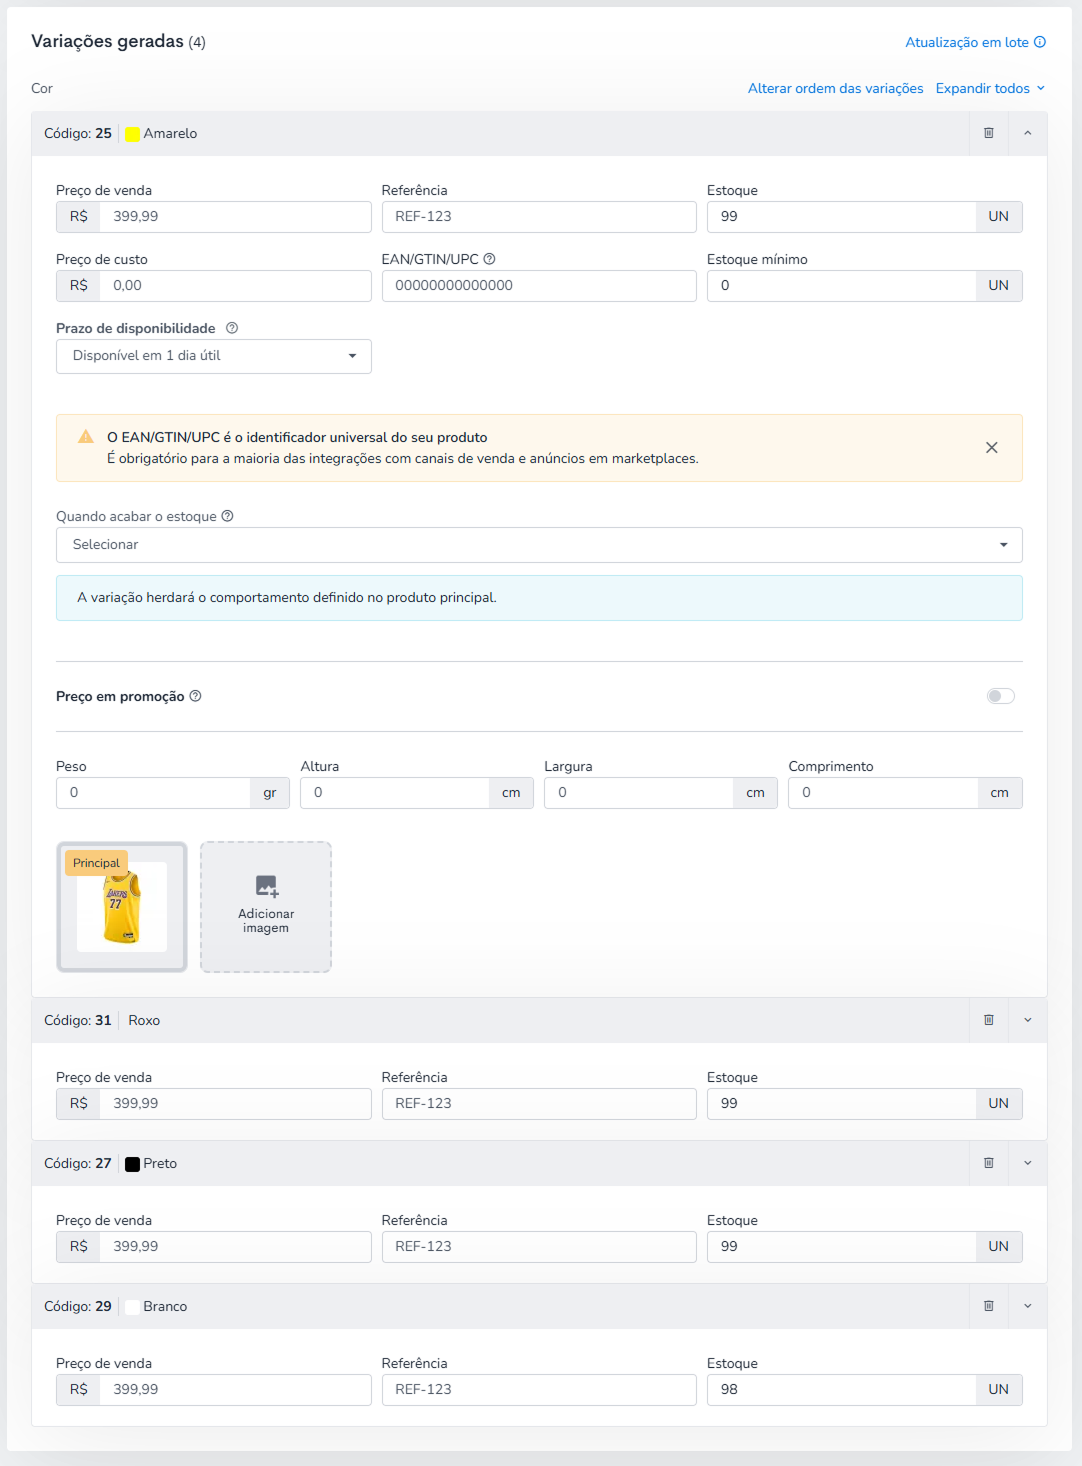The width and height of the screenshot is (1082, 1466).
Task: Open the Prazo de disponibilidade dropdown
Action: pos(214,356)
